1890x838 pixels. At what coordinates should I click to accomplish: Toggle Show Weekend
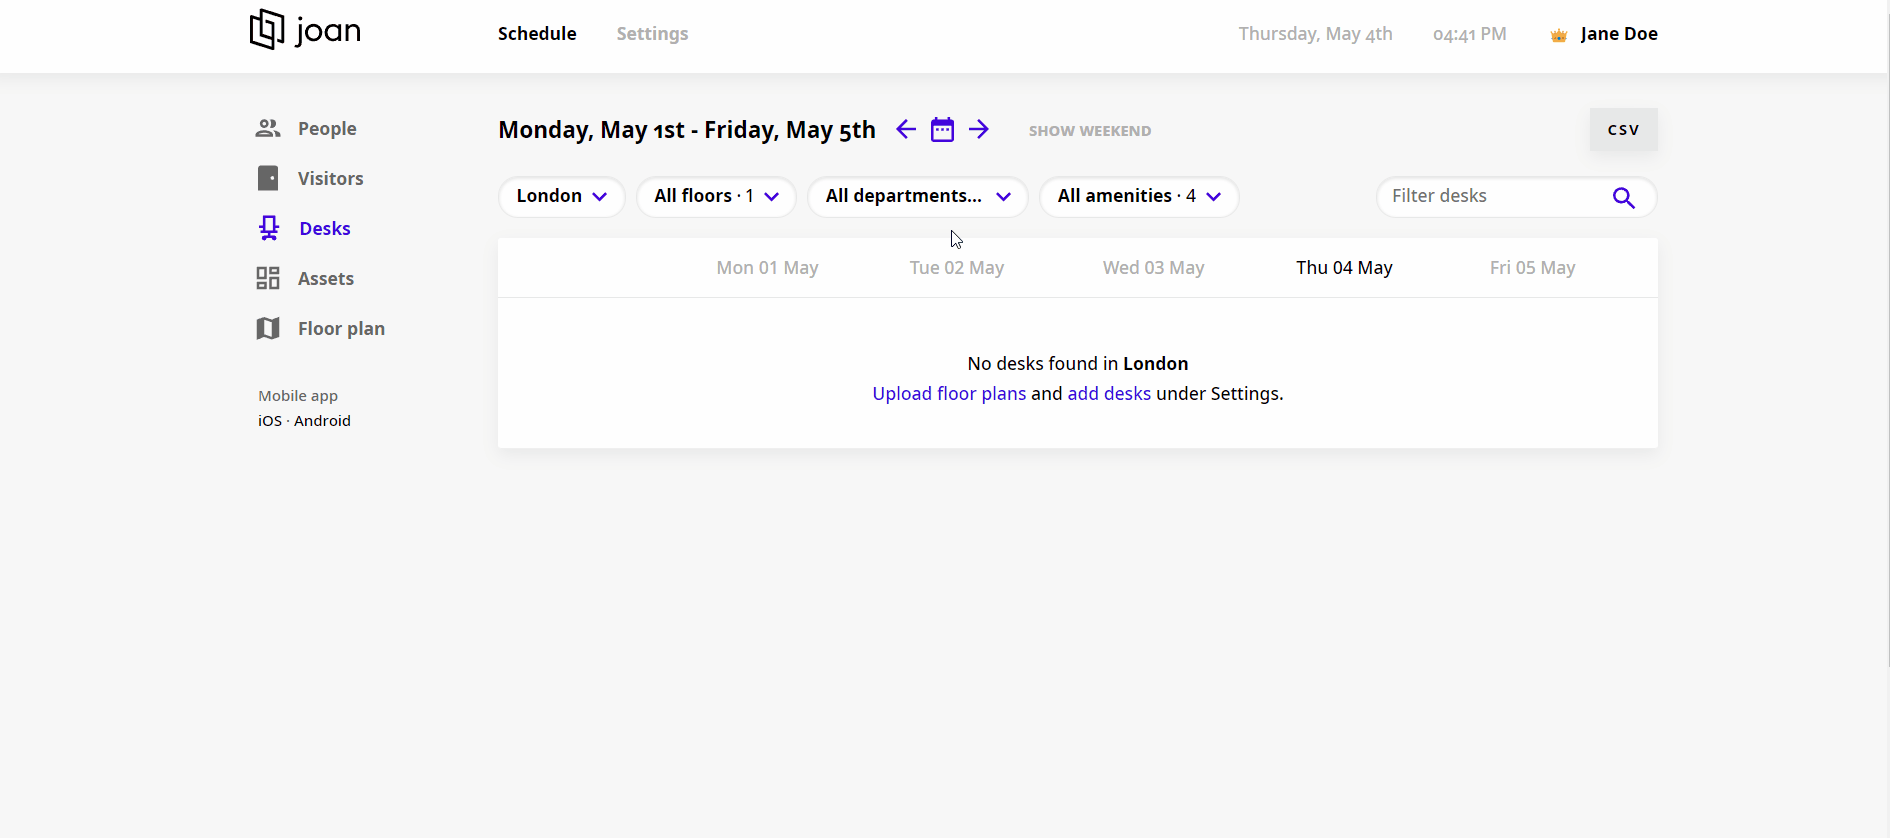pyautogui.click(x=1089, y=131)
